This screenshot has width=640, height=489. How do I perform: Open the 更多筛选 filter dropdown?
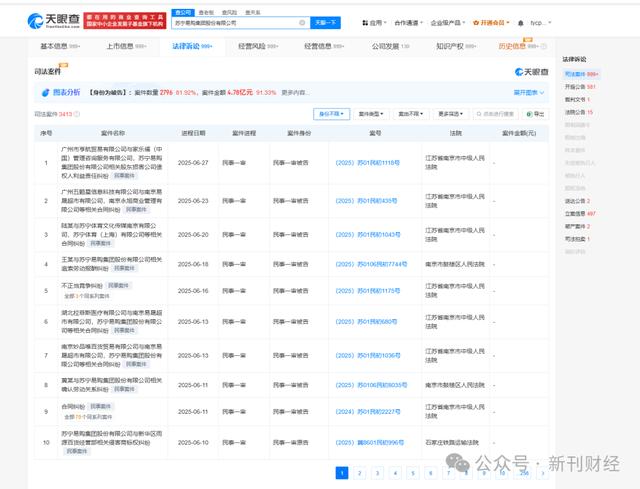click(451, 114)
